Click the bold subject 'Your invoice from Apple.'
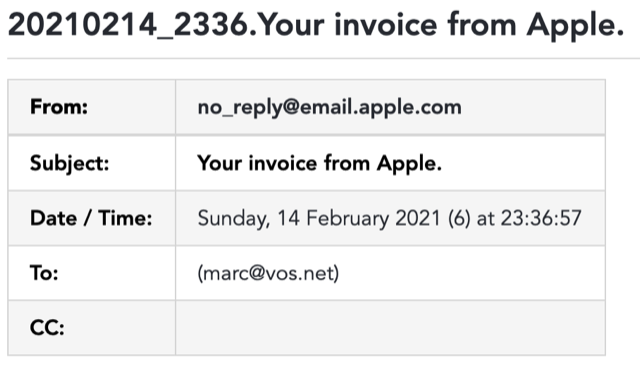Viewport: 640px width, 370px height. pyautogui.click(x=319, y=164)
